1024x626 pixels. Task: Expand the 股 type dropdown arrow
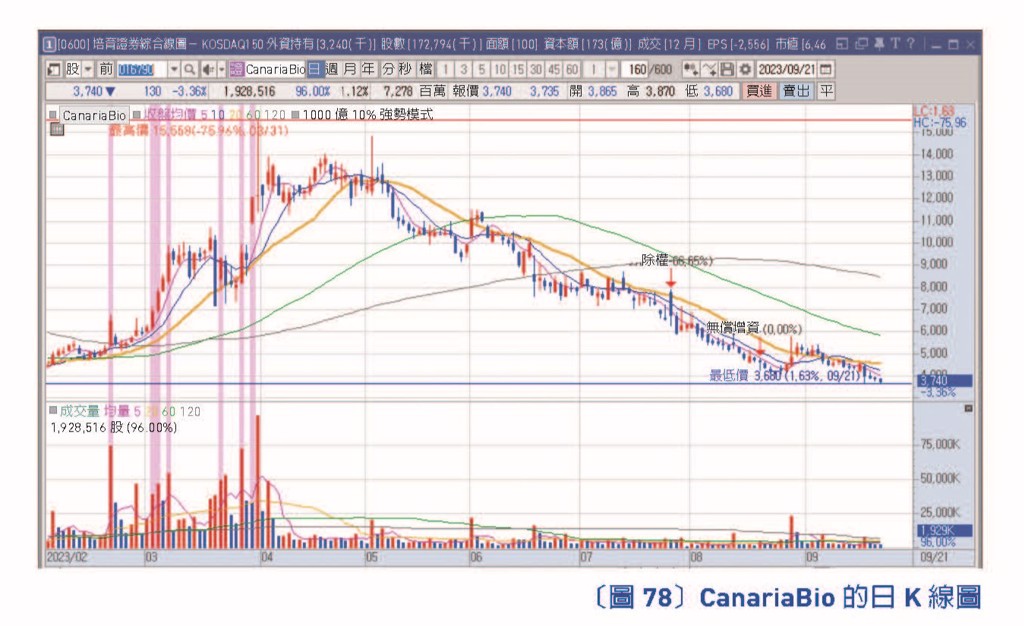(88, 69)
